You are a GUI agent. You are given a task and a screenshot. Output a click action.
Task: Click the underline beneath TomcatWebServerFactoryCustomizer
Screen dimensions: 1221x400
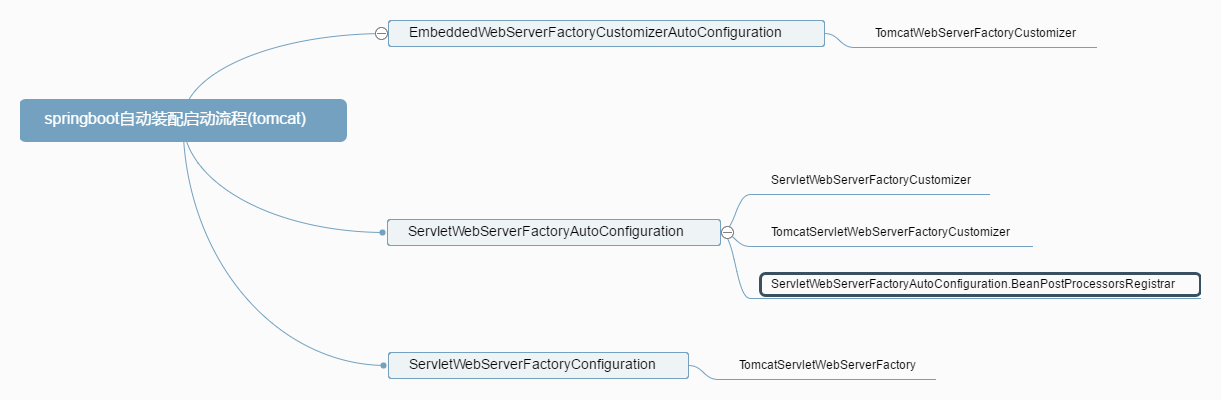coord(975,47)
